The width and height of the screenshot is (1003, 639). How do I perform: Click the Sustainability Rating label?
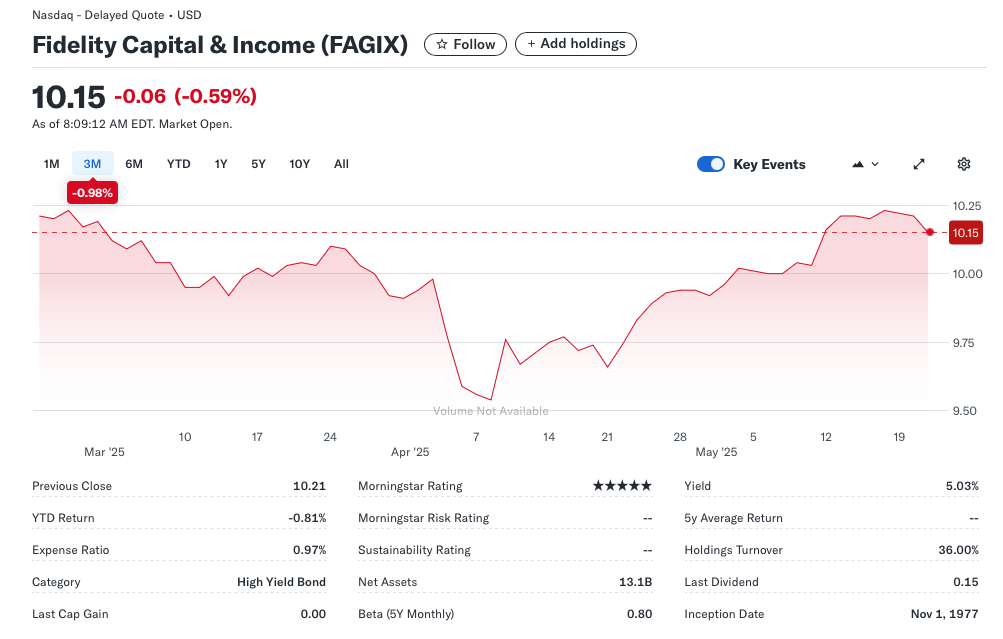(415, 550)
